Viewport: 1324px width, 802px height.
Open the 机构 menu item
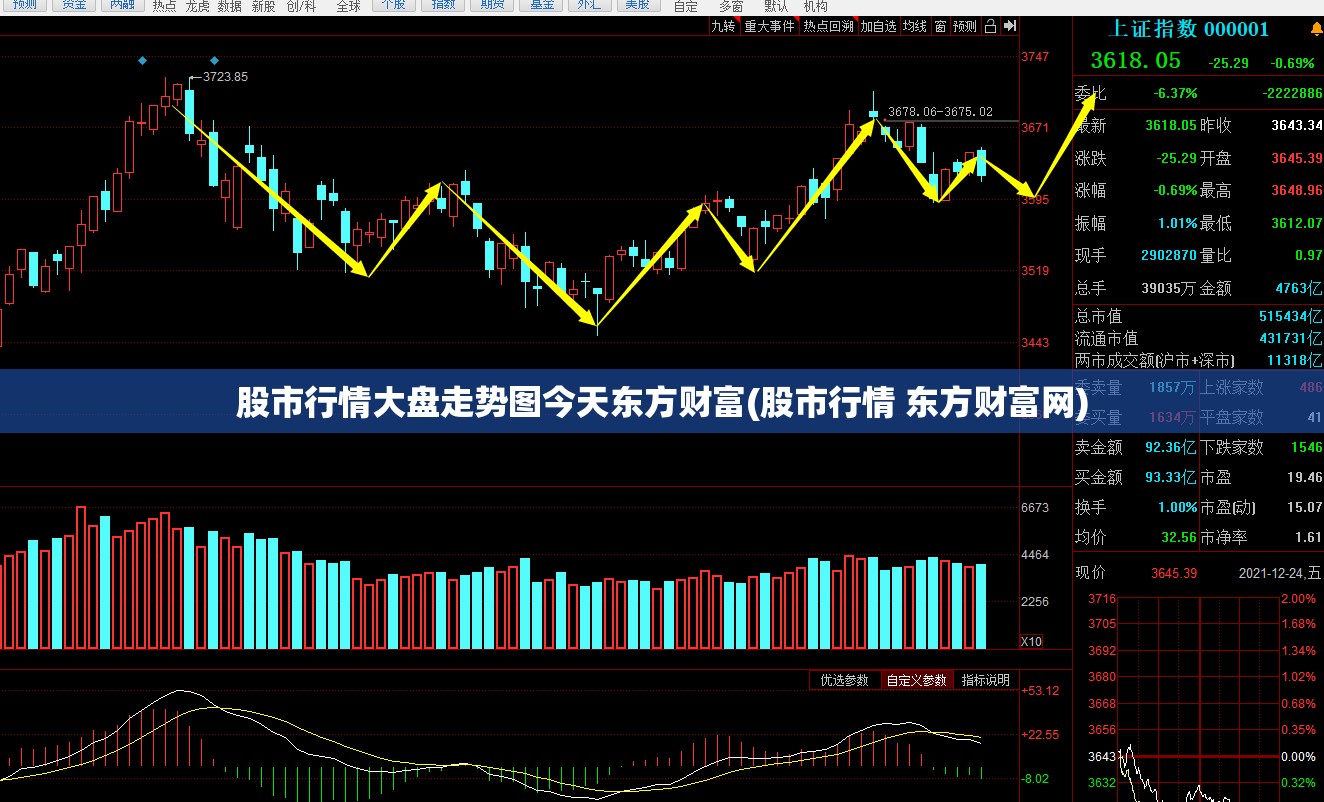(x=815, y=6)
